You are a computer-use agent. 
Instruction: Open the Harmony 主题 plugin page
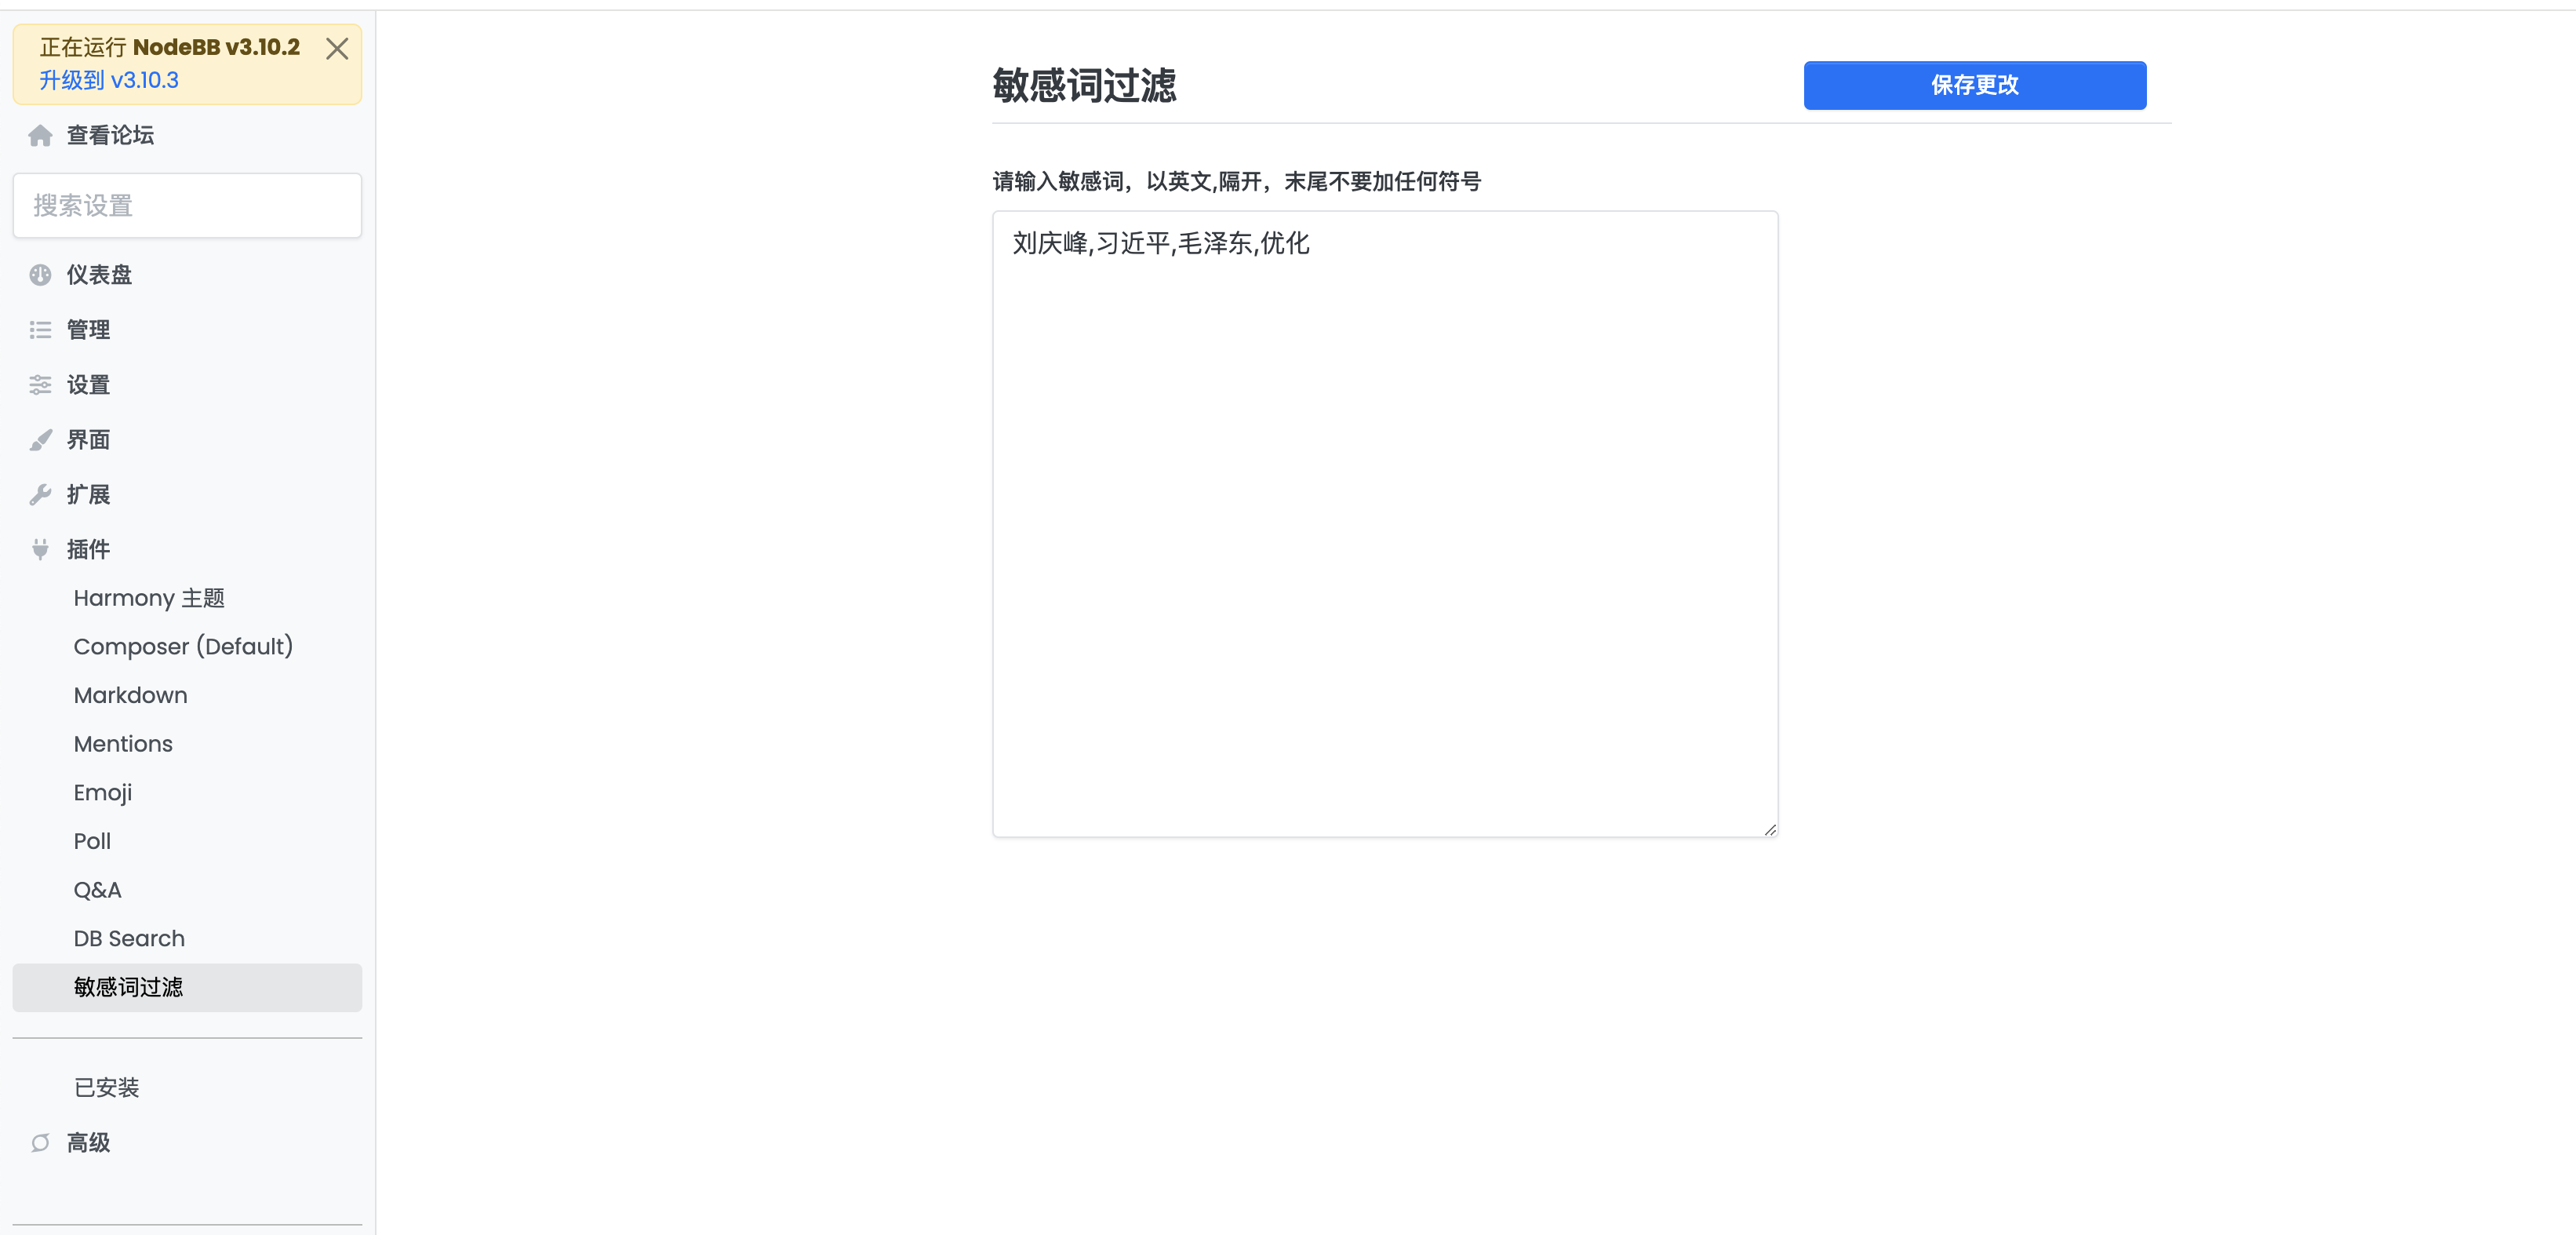click(149, 598)
